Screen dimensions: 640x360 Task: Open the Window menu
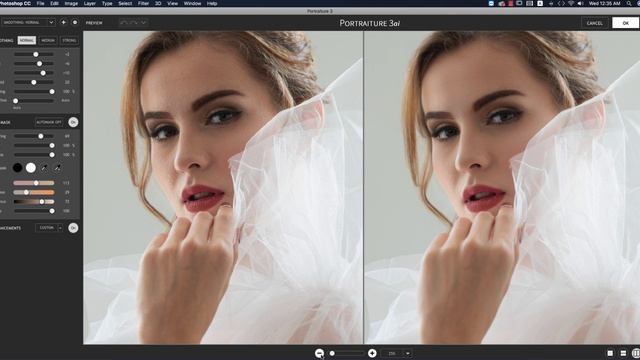[192, 3]
